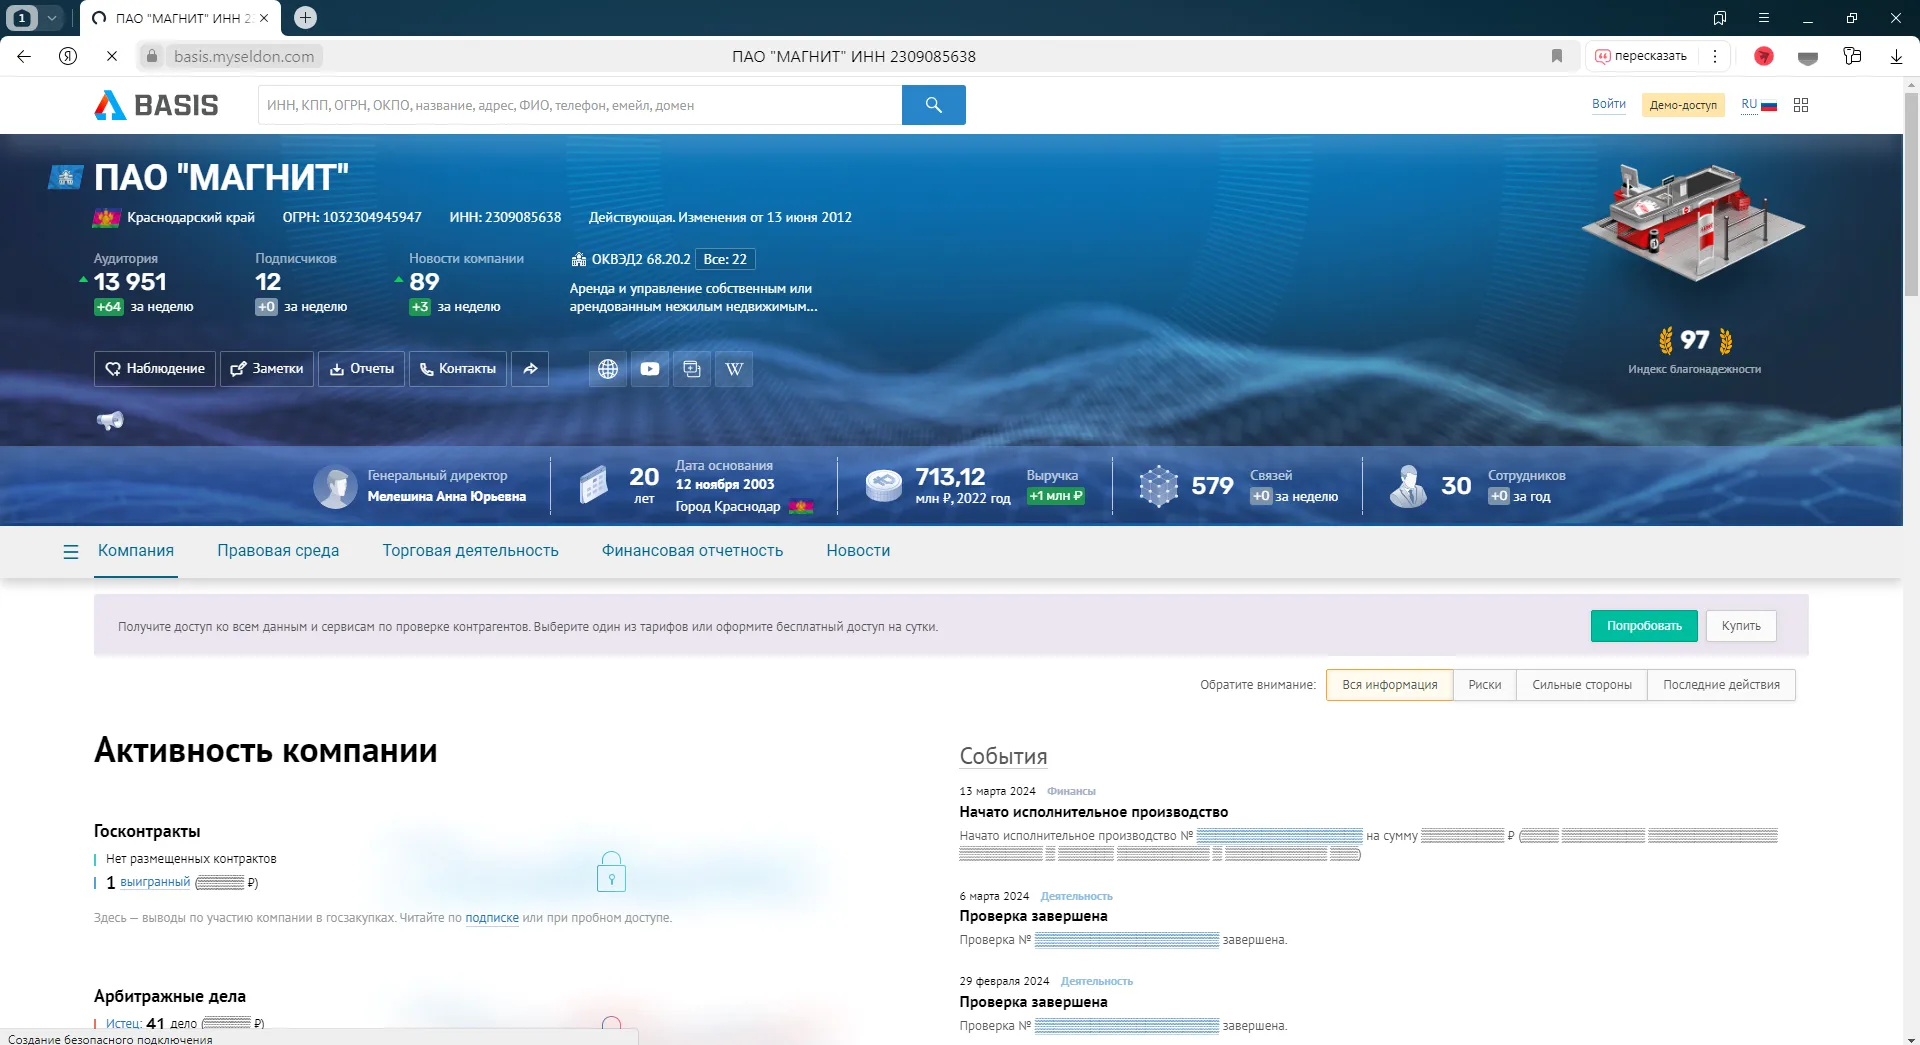The width and height of the screenshot is (1920, 1045).
Task: Click the Купить button
Action: click(x=1741, y=626)
